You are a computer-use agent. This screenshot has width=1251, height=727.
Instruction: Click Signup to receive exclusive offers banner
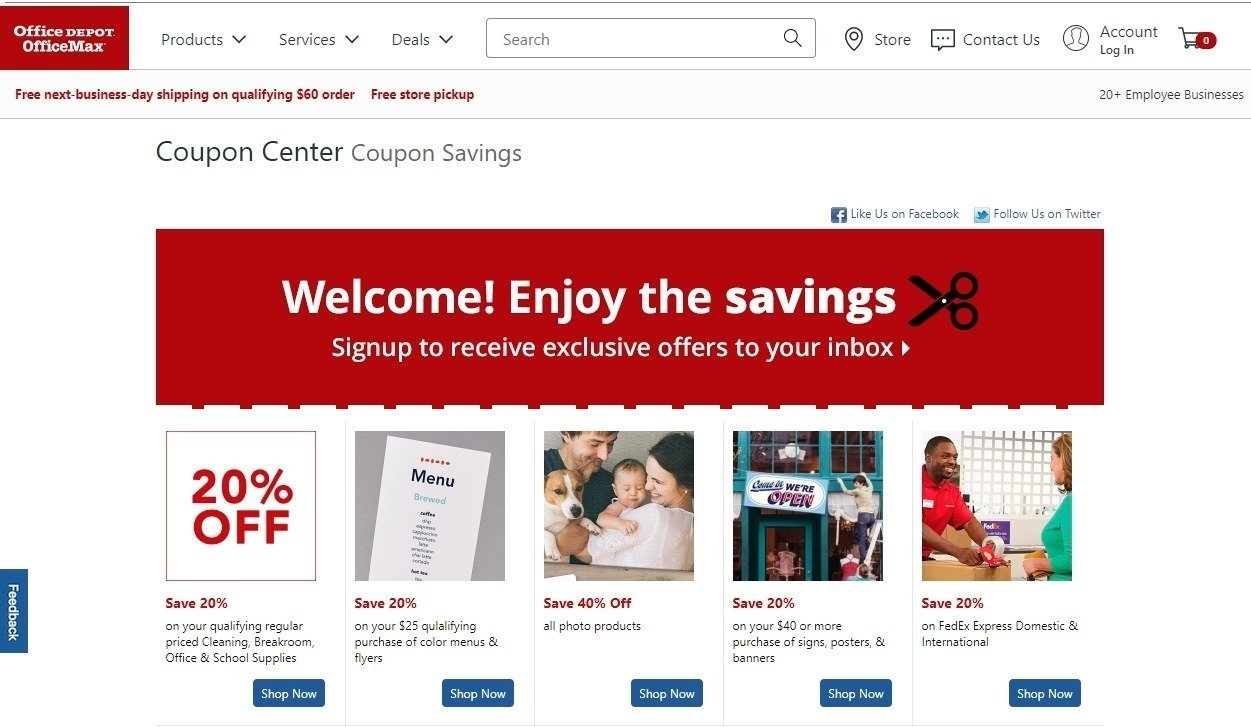coord(621,348)
